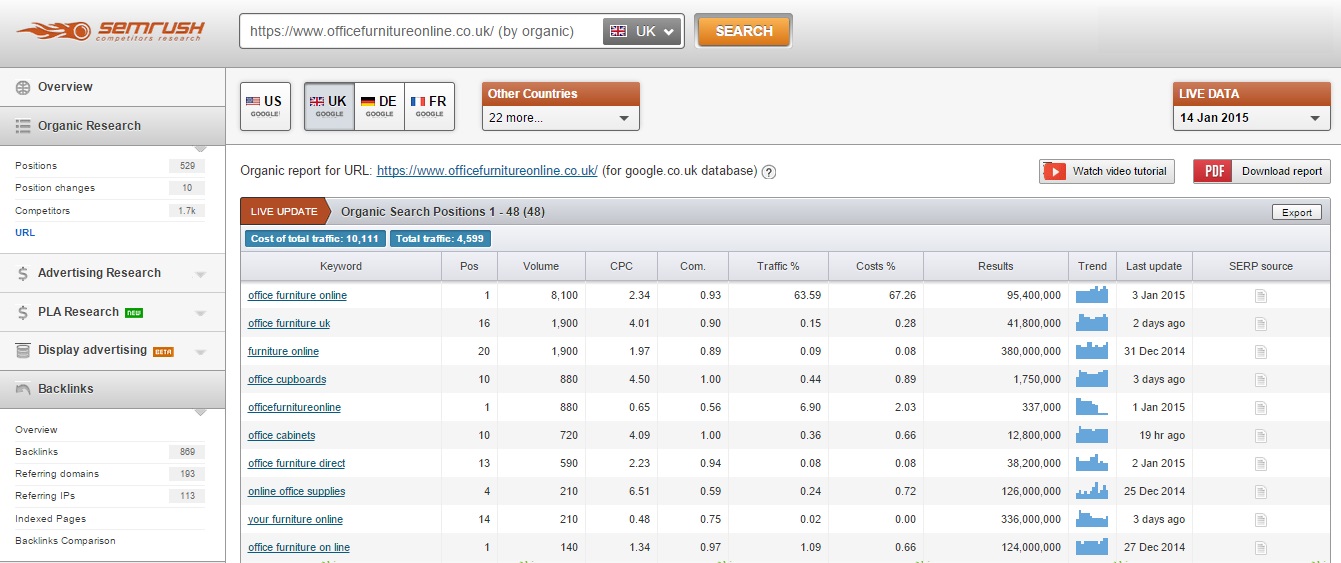The image size is (1341, 563).
Task: Click the Export button
Action: pyautogui.click(x=1297, y=212)
